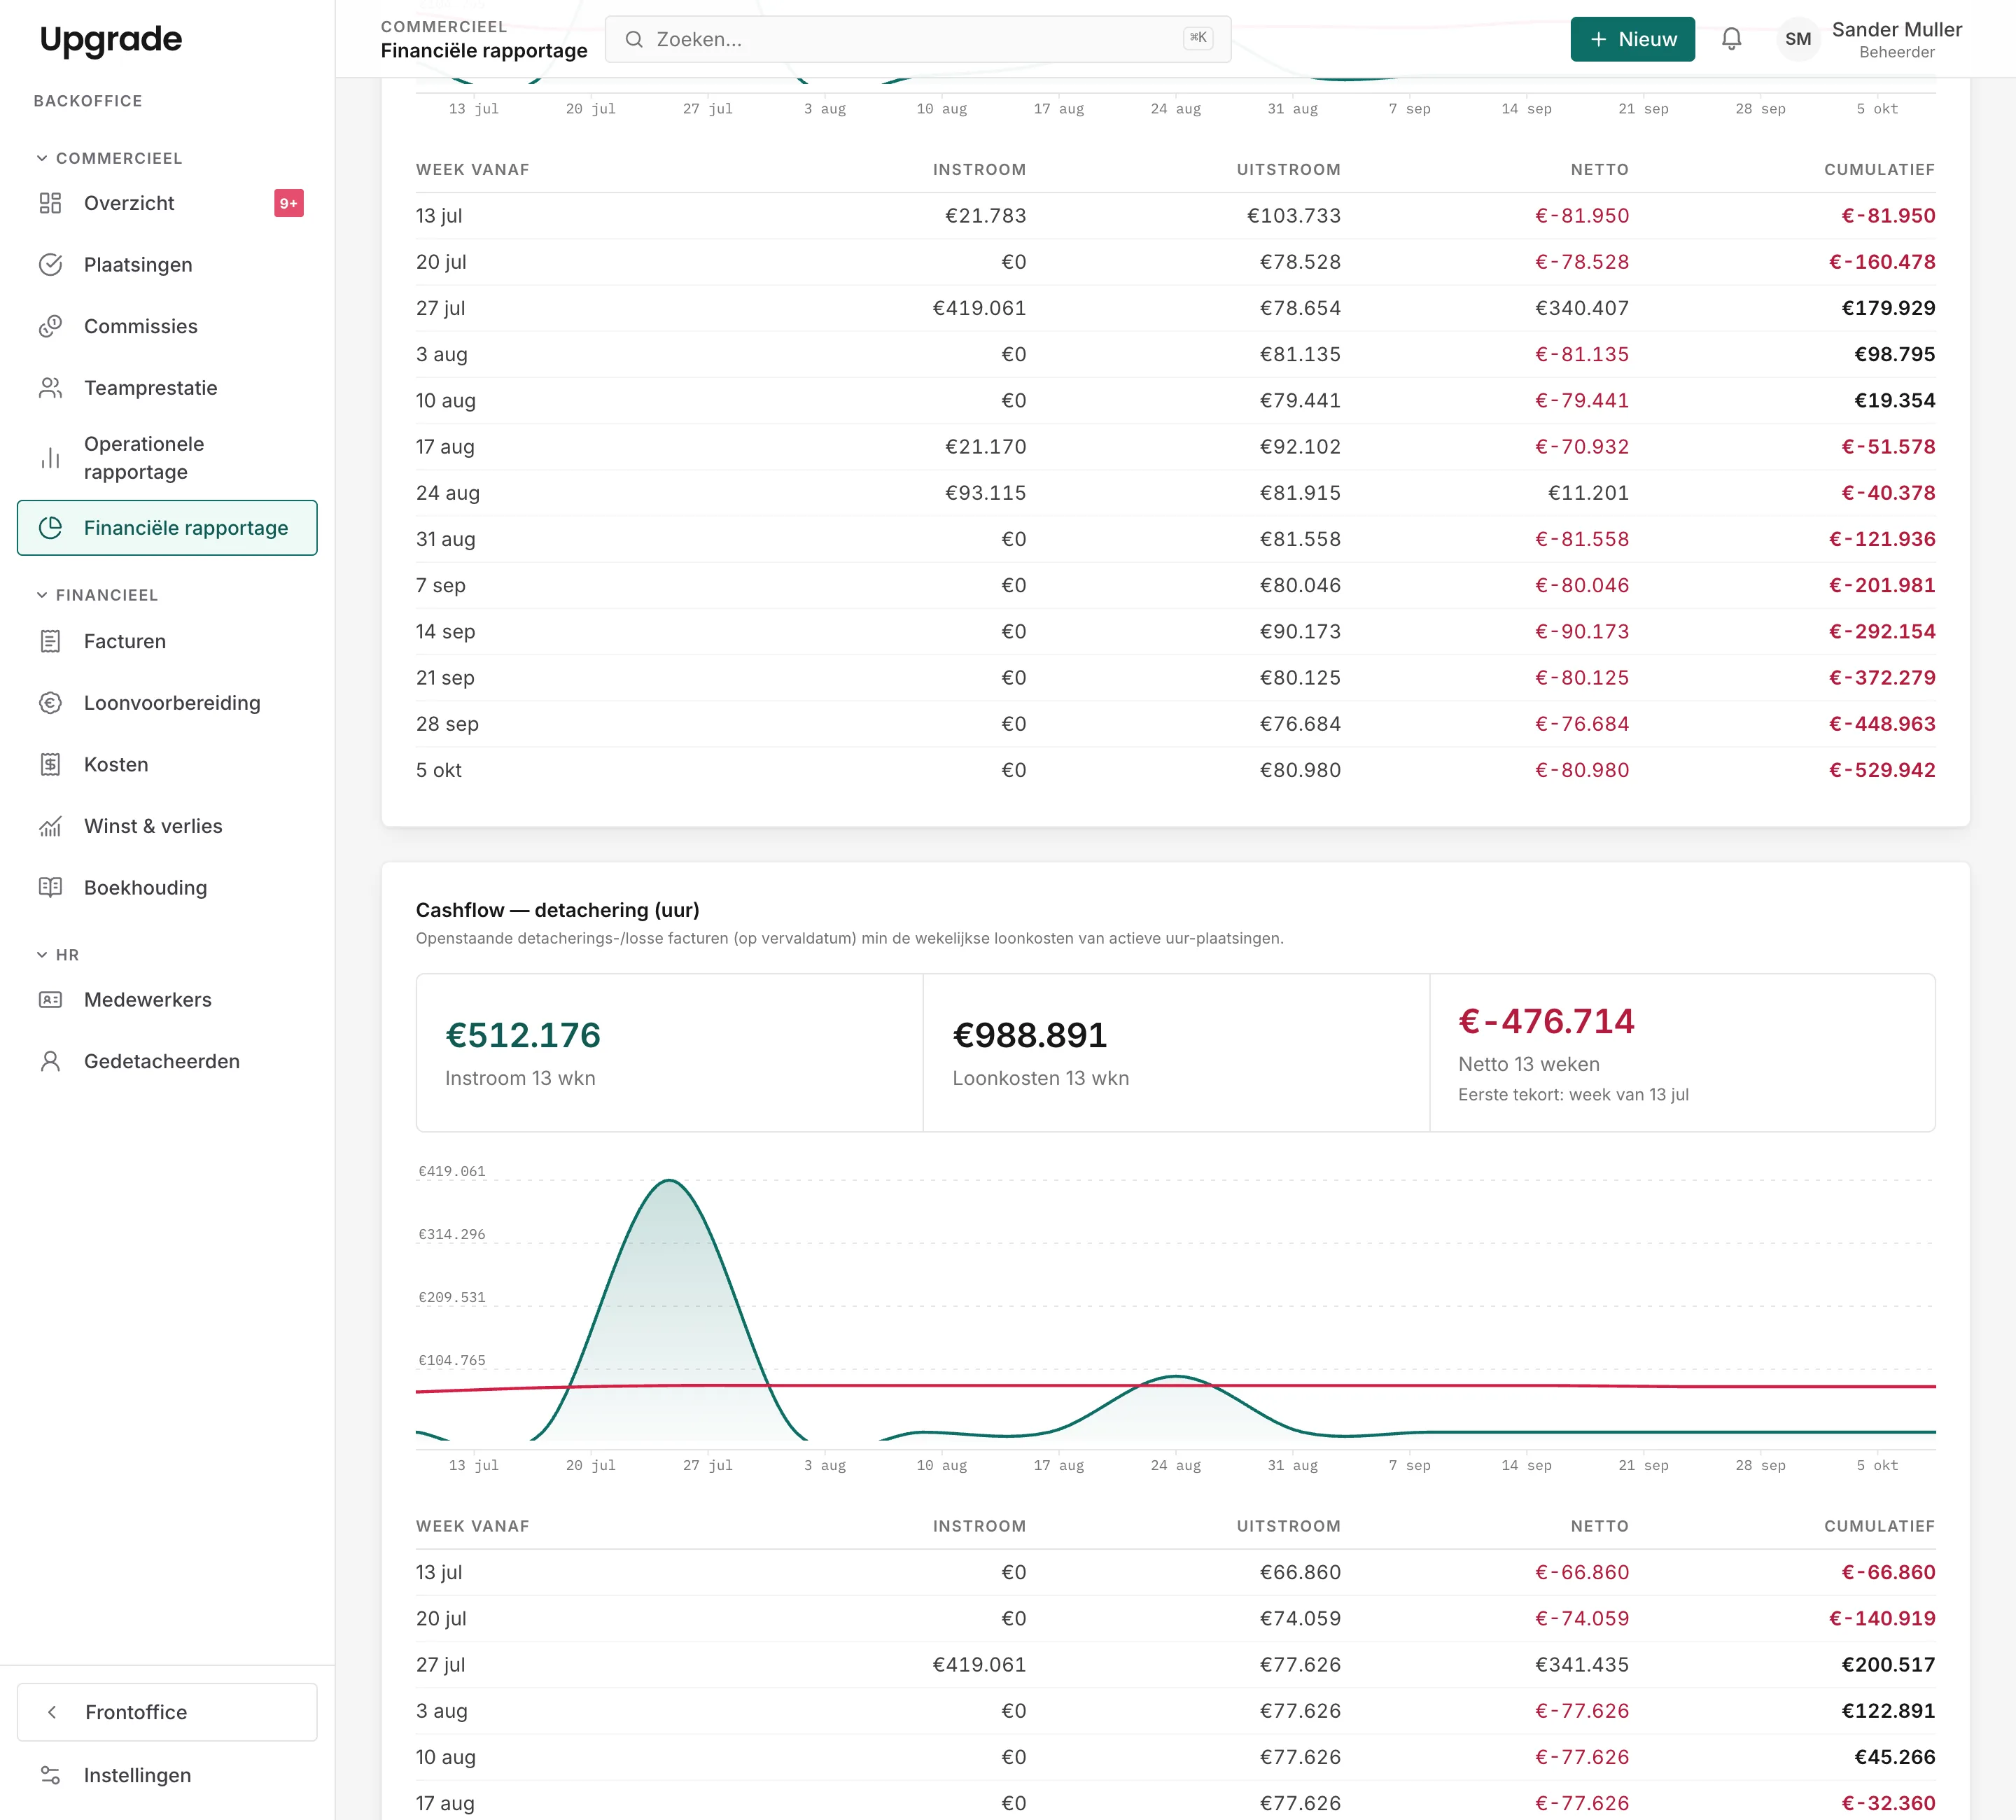Click the Overzicht dashboard icon

pyautogui.click(x=50, y=203)
